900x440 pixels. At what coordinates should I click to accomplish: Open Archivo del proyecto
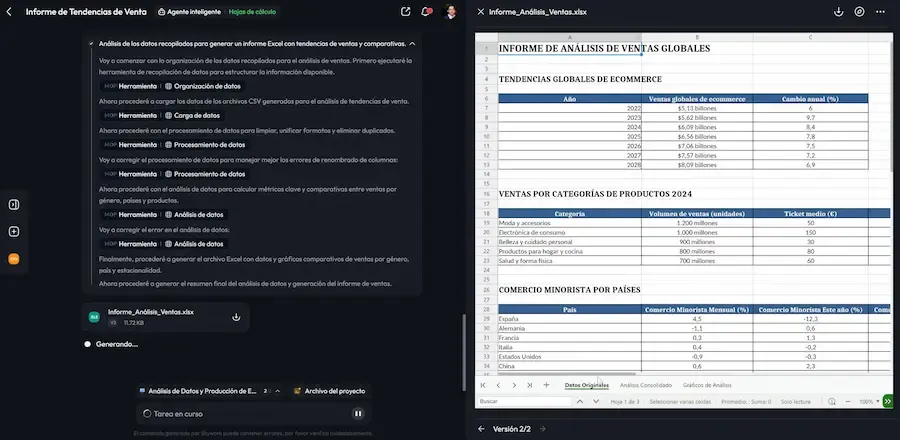[x=329, y=391]
